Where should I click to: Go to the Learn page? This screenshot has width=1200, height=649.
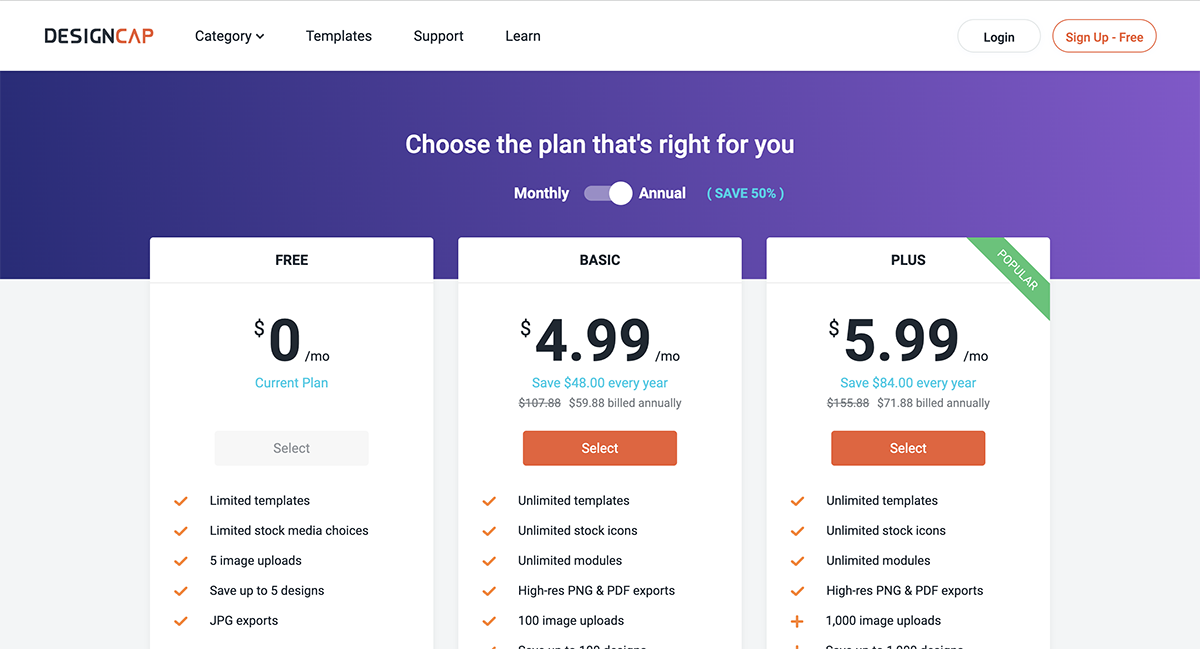(x=523, y=36)
